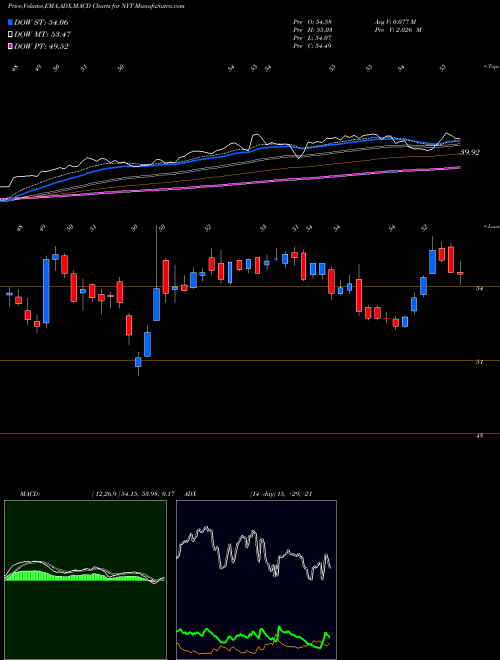This screenshot has height=660, width=500.
Task: Click the 54 price axis label
Action: [x=479, y=288]
